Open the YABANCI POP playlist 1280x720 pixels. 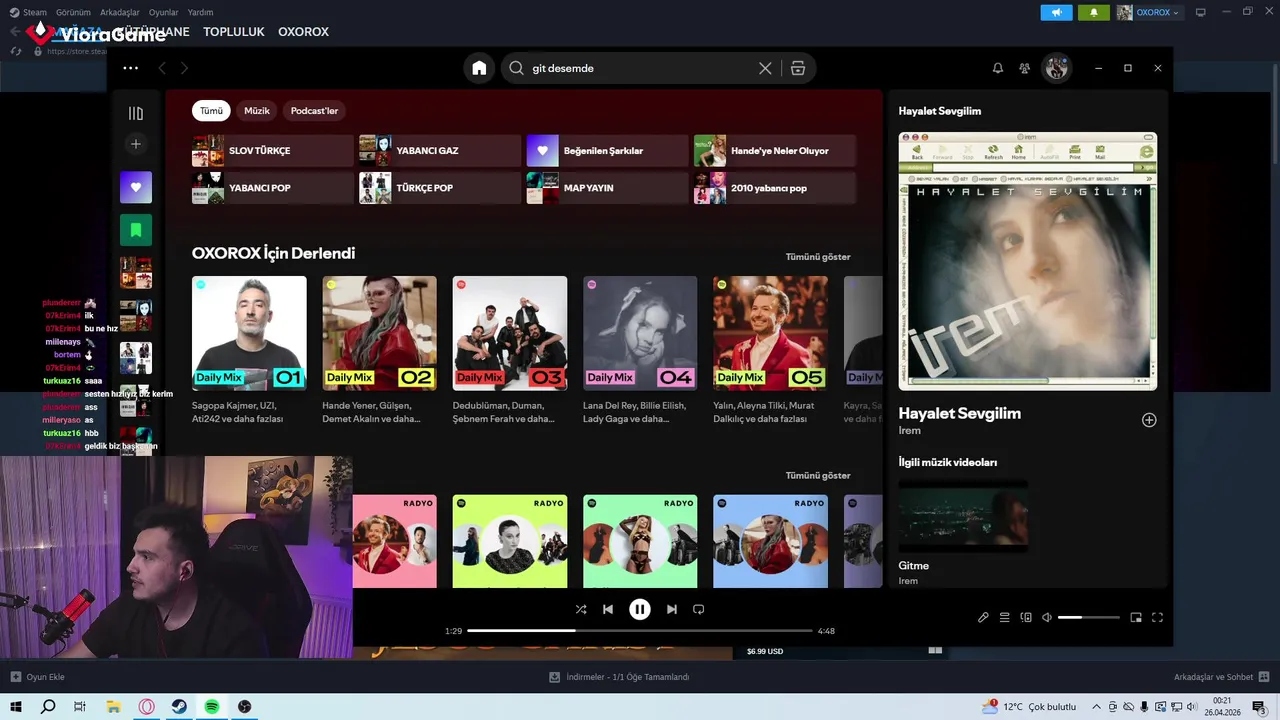273,188
